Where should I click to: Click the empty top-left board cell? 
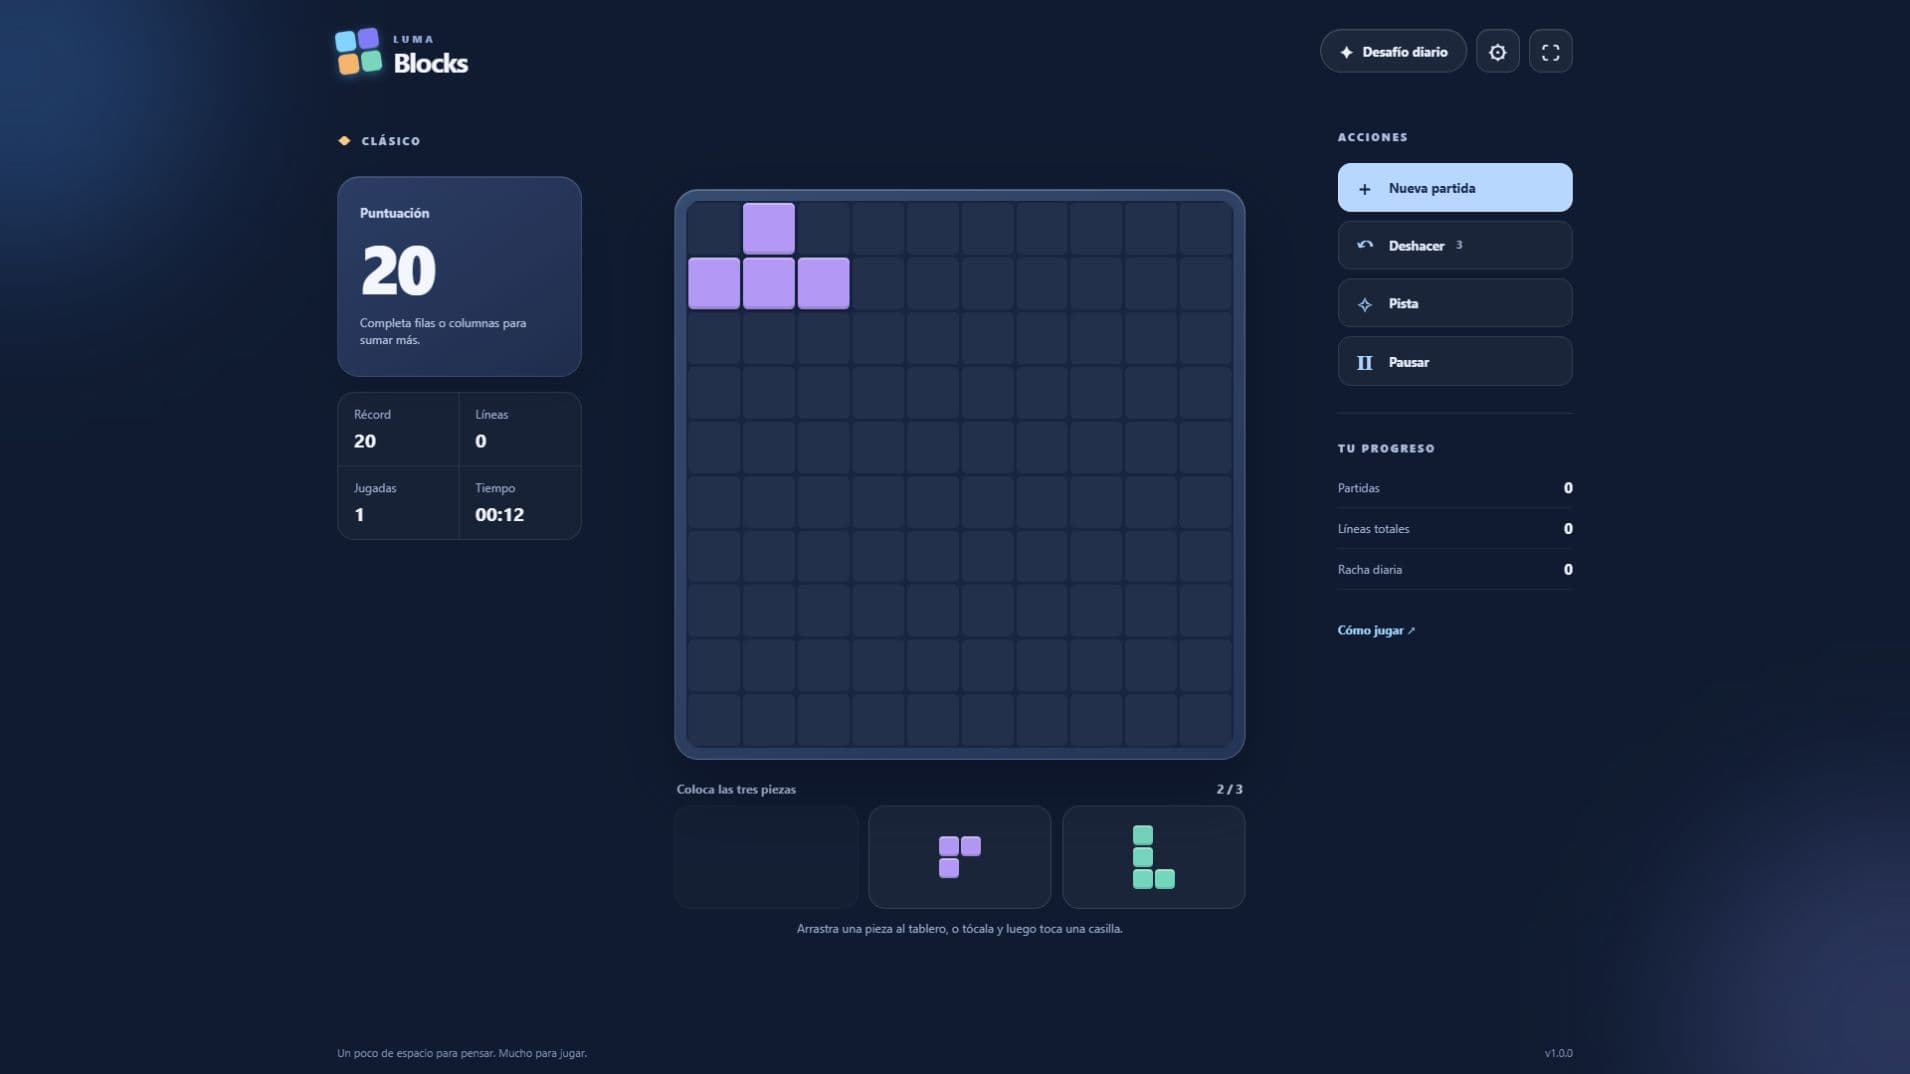coord(714,229)
